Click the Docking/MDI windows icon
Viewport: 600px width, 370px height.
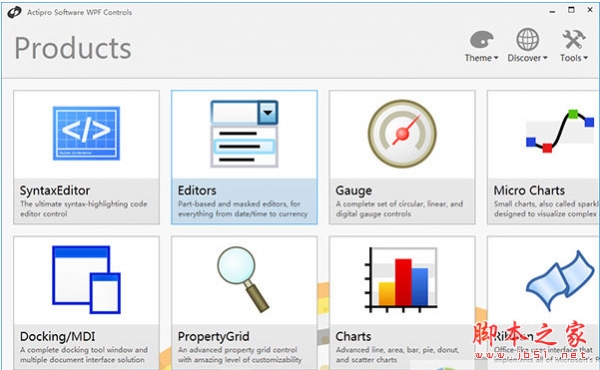coord(86,280)
